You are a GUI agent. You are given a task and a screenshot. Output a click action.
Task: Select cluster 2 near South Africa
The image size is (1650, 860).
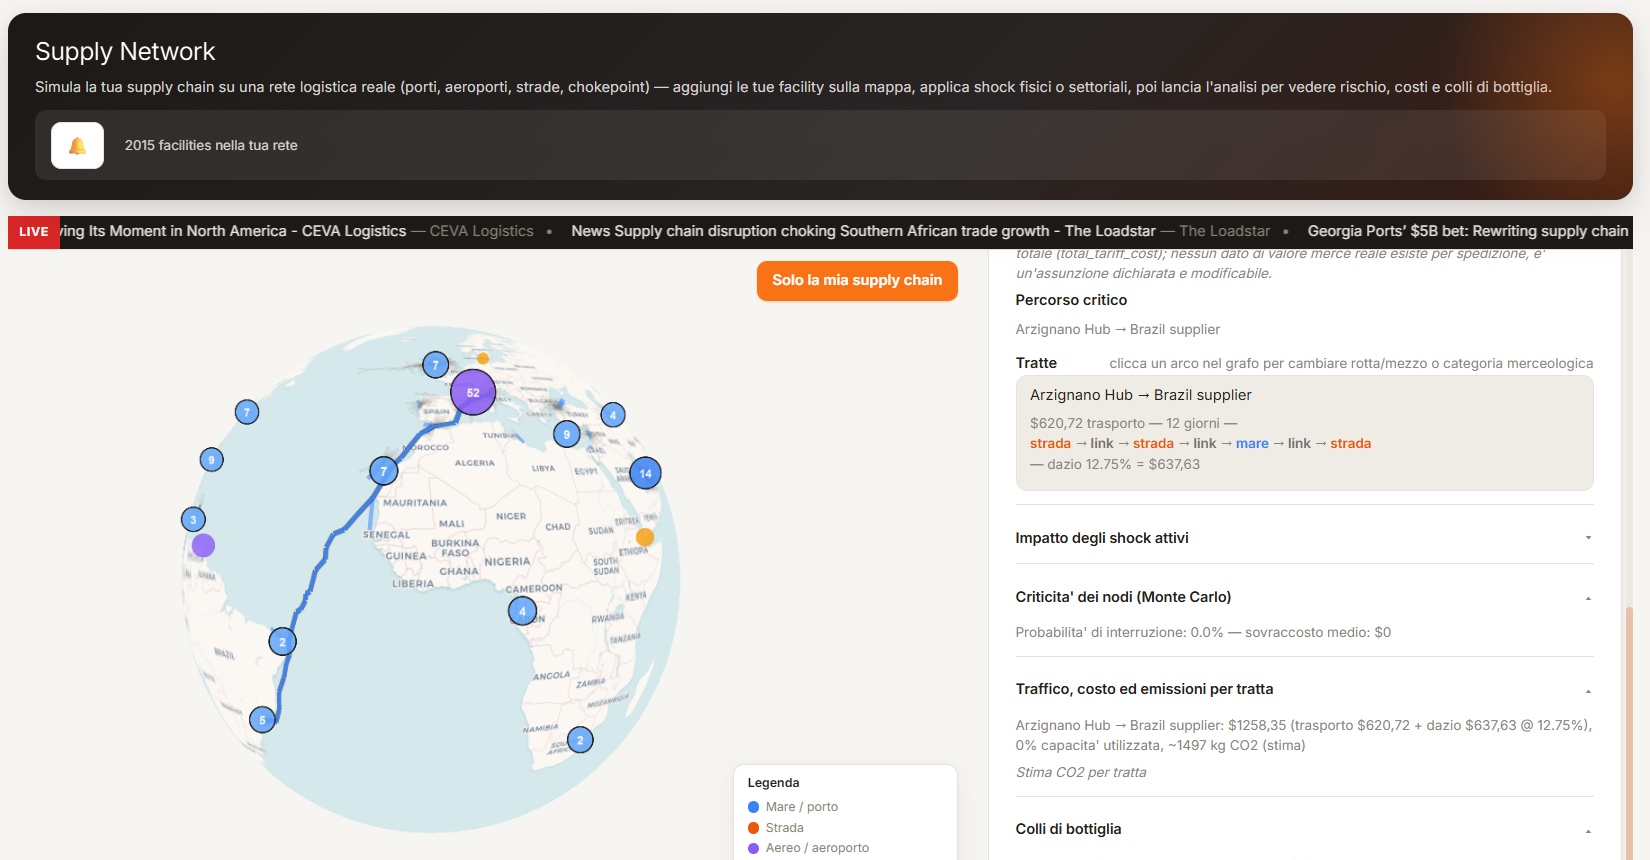point(580,740)
